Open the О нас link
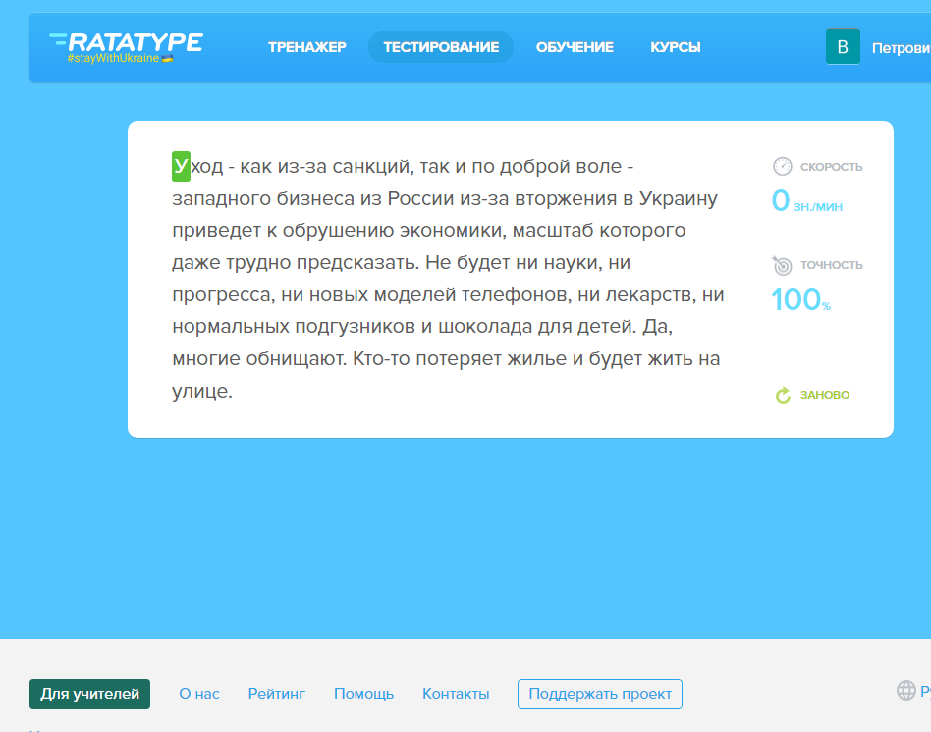This screenshot has height=732, width=931. point(199,694)
